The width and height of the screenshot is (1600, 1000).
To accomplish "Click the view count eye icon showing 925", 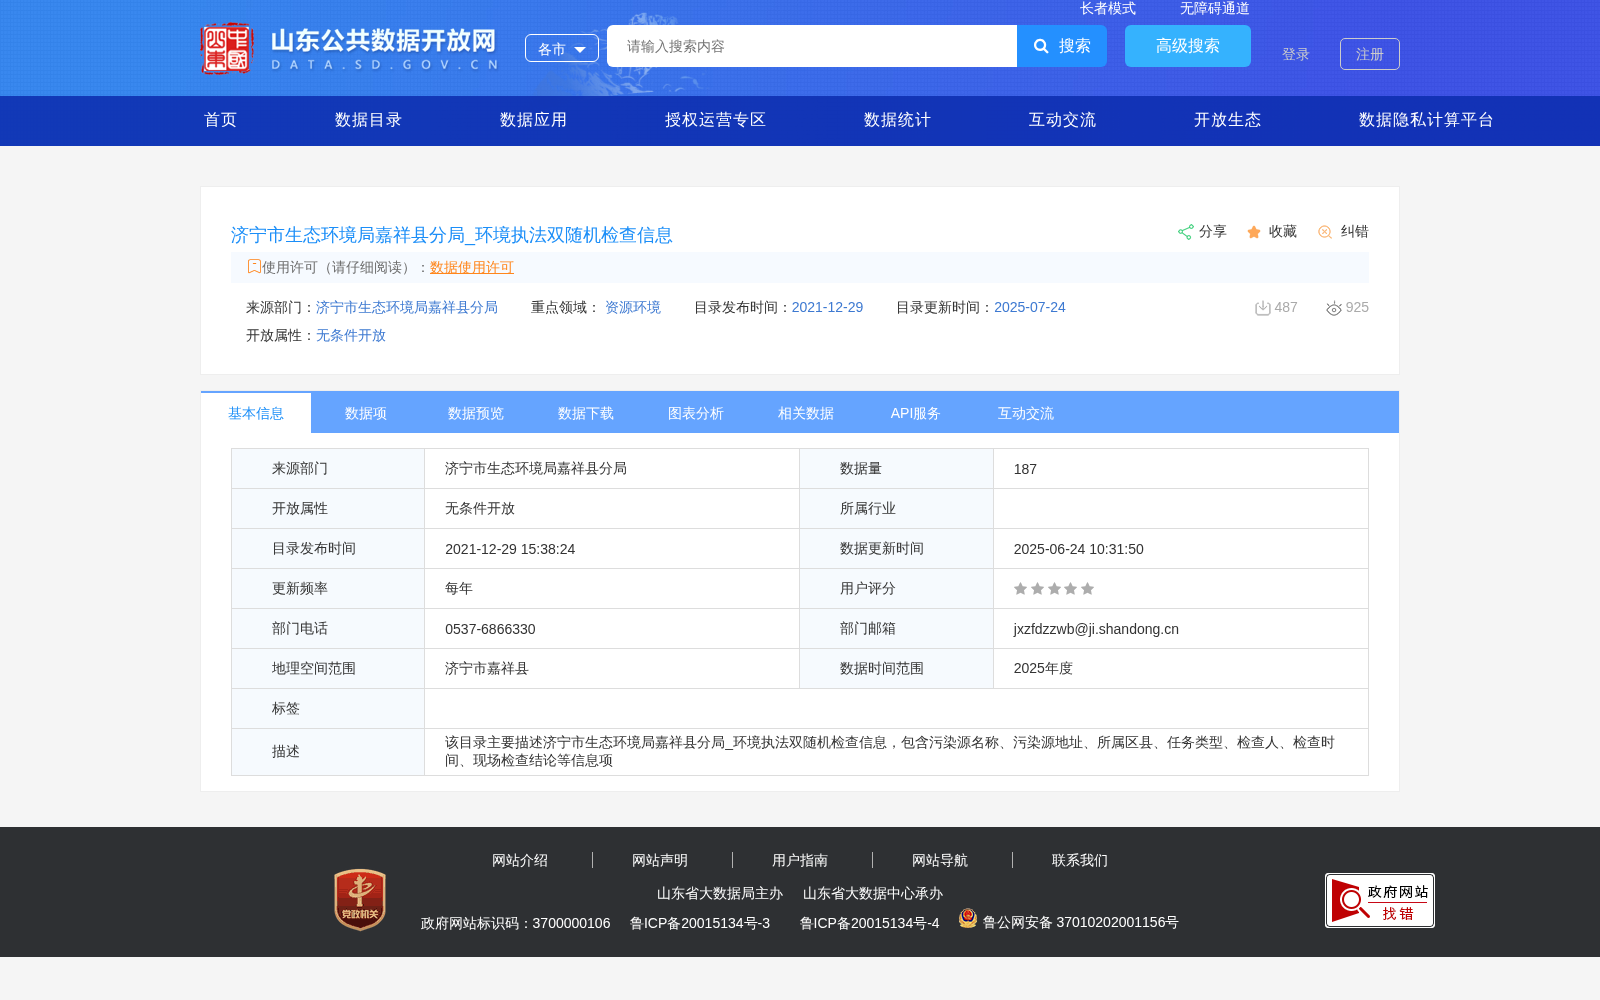I will (x=1334, y=308).
